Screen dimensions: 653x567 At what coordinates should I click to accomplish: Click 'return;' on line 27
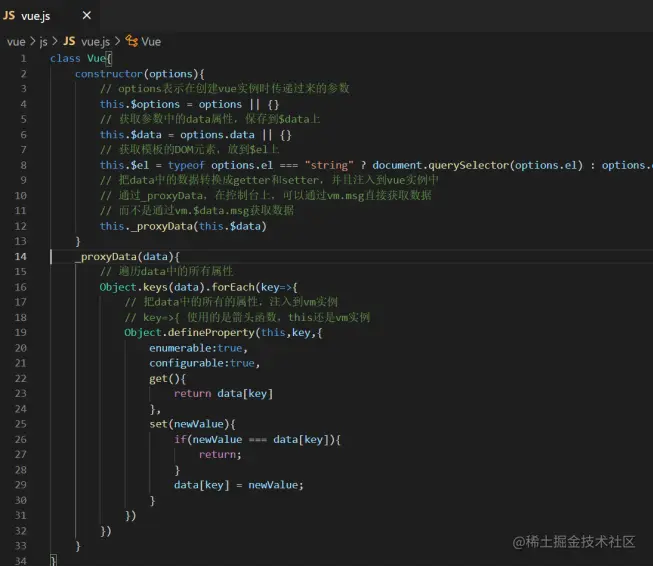pyautogui.click(x=220, y=455)
